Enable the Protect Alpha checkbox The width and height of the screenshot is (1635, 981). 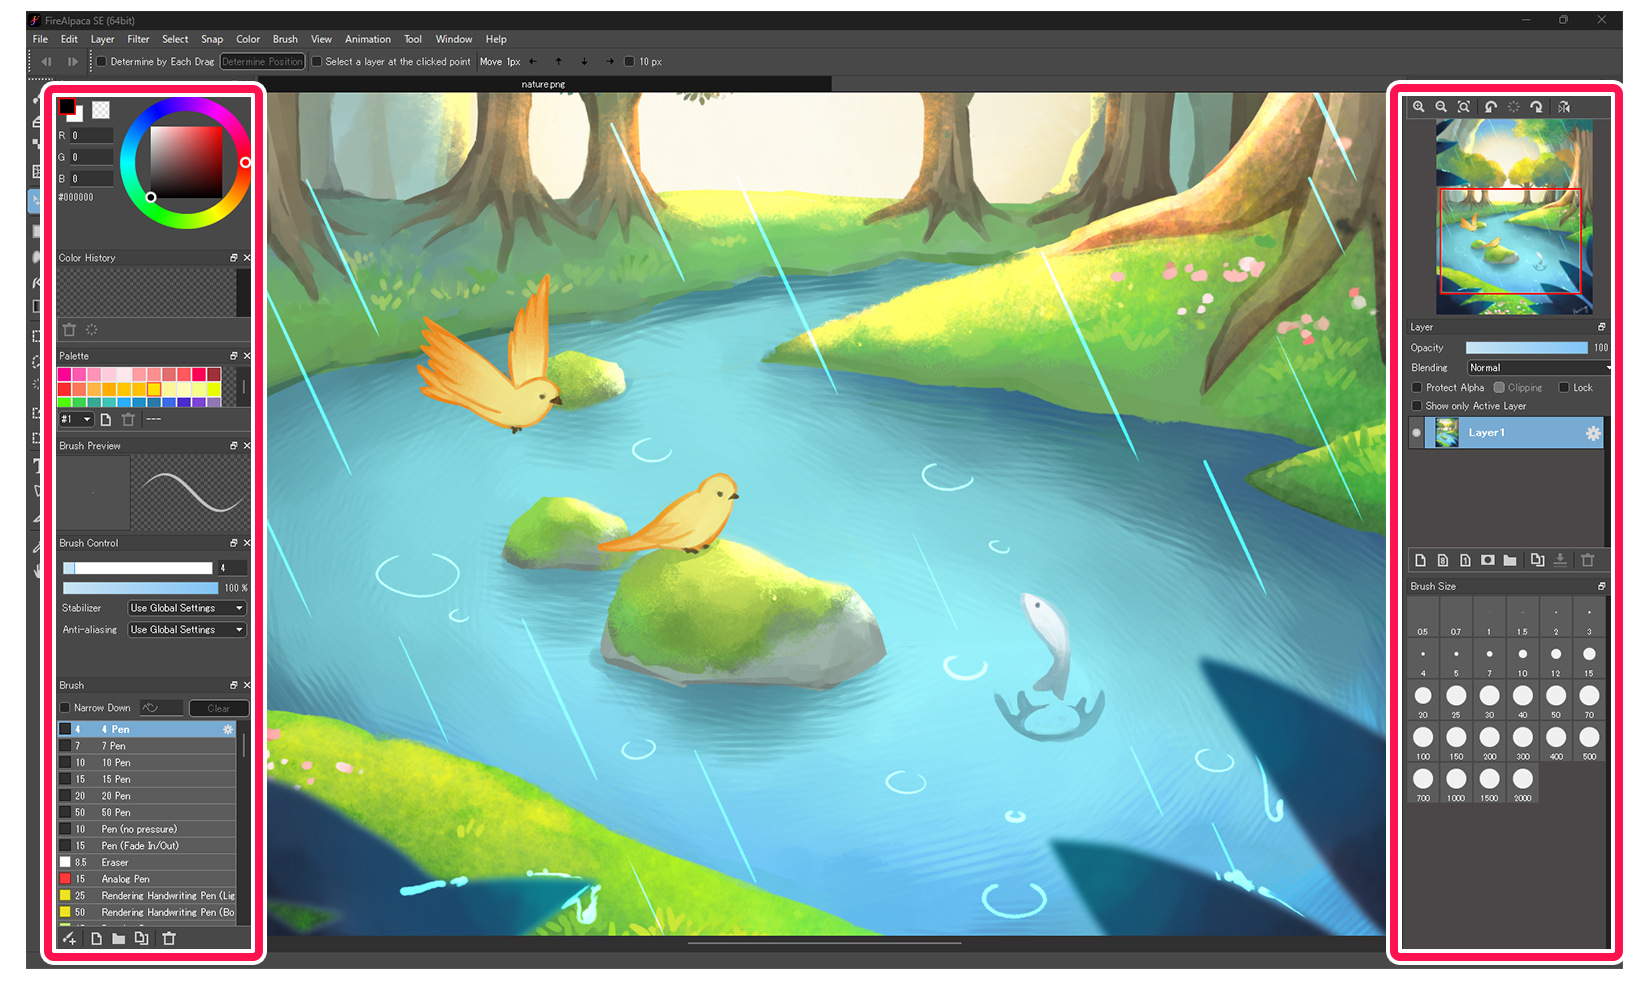(x=1417, y=388)
